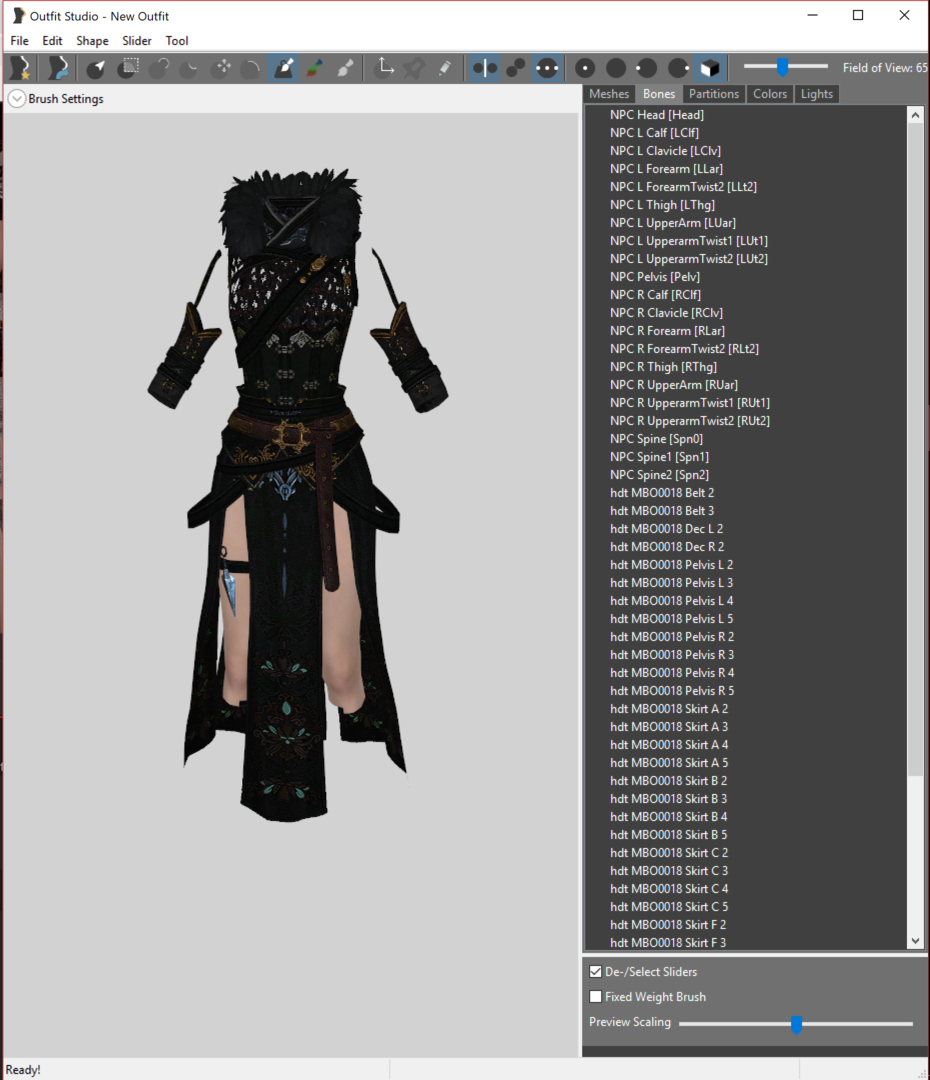Image resolution: width=930 pixels, height=1080 pixels.
Task: Select bone 'NPC Spine [Spn0]'
Action: click(657, 439)
